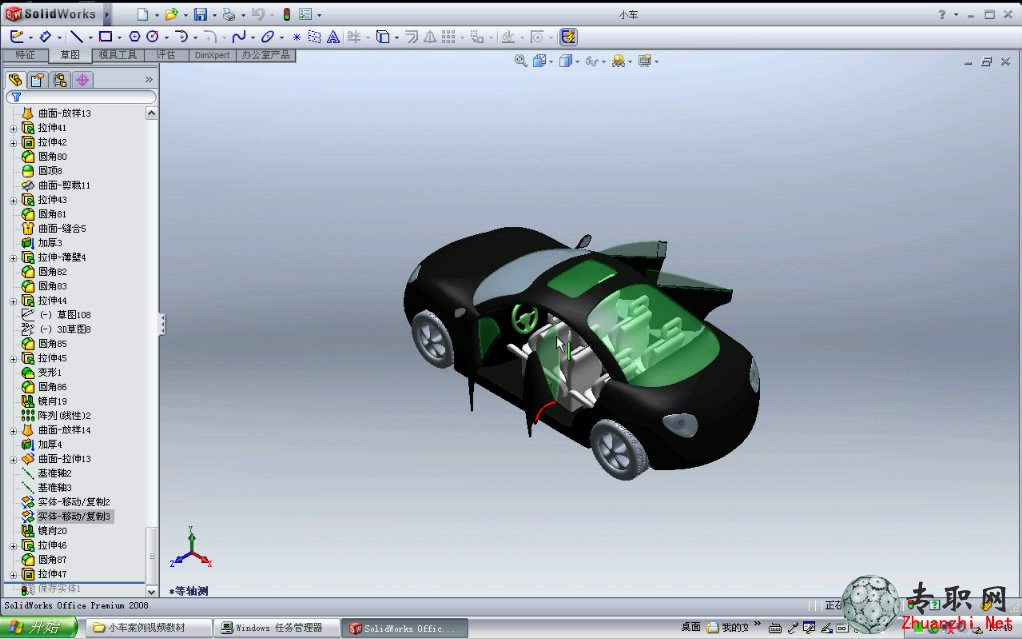Click the Apply Scene icon
Image resolution: width=1022 pixels, height=639 pixels.
click(x=618, y=61)
